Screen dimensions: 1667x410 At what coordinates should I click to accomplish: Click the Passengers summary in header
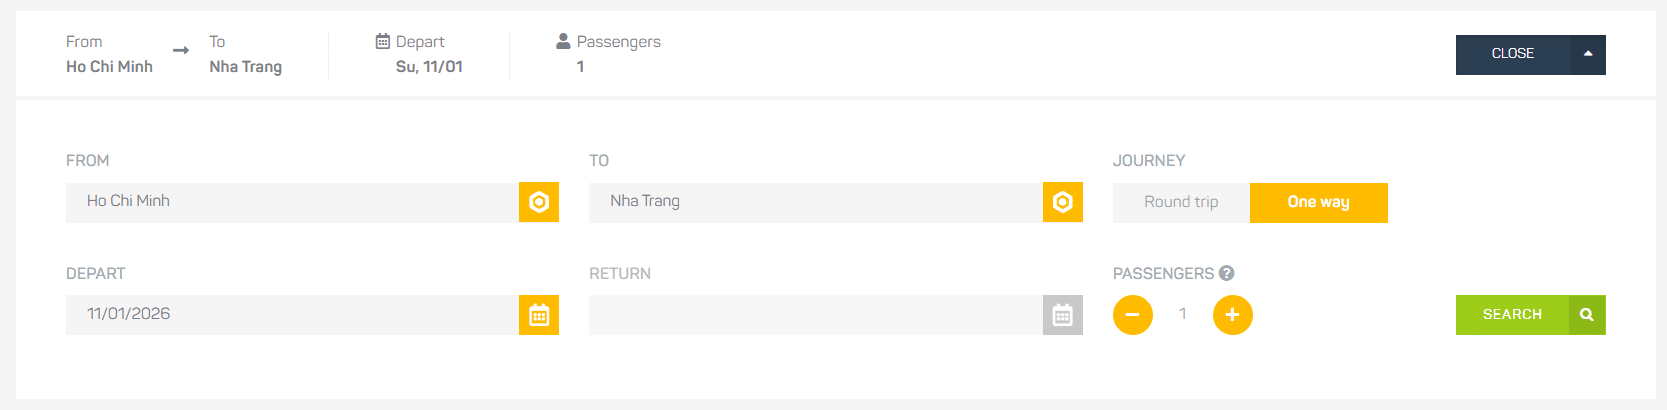tap(608, 54)
